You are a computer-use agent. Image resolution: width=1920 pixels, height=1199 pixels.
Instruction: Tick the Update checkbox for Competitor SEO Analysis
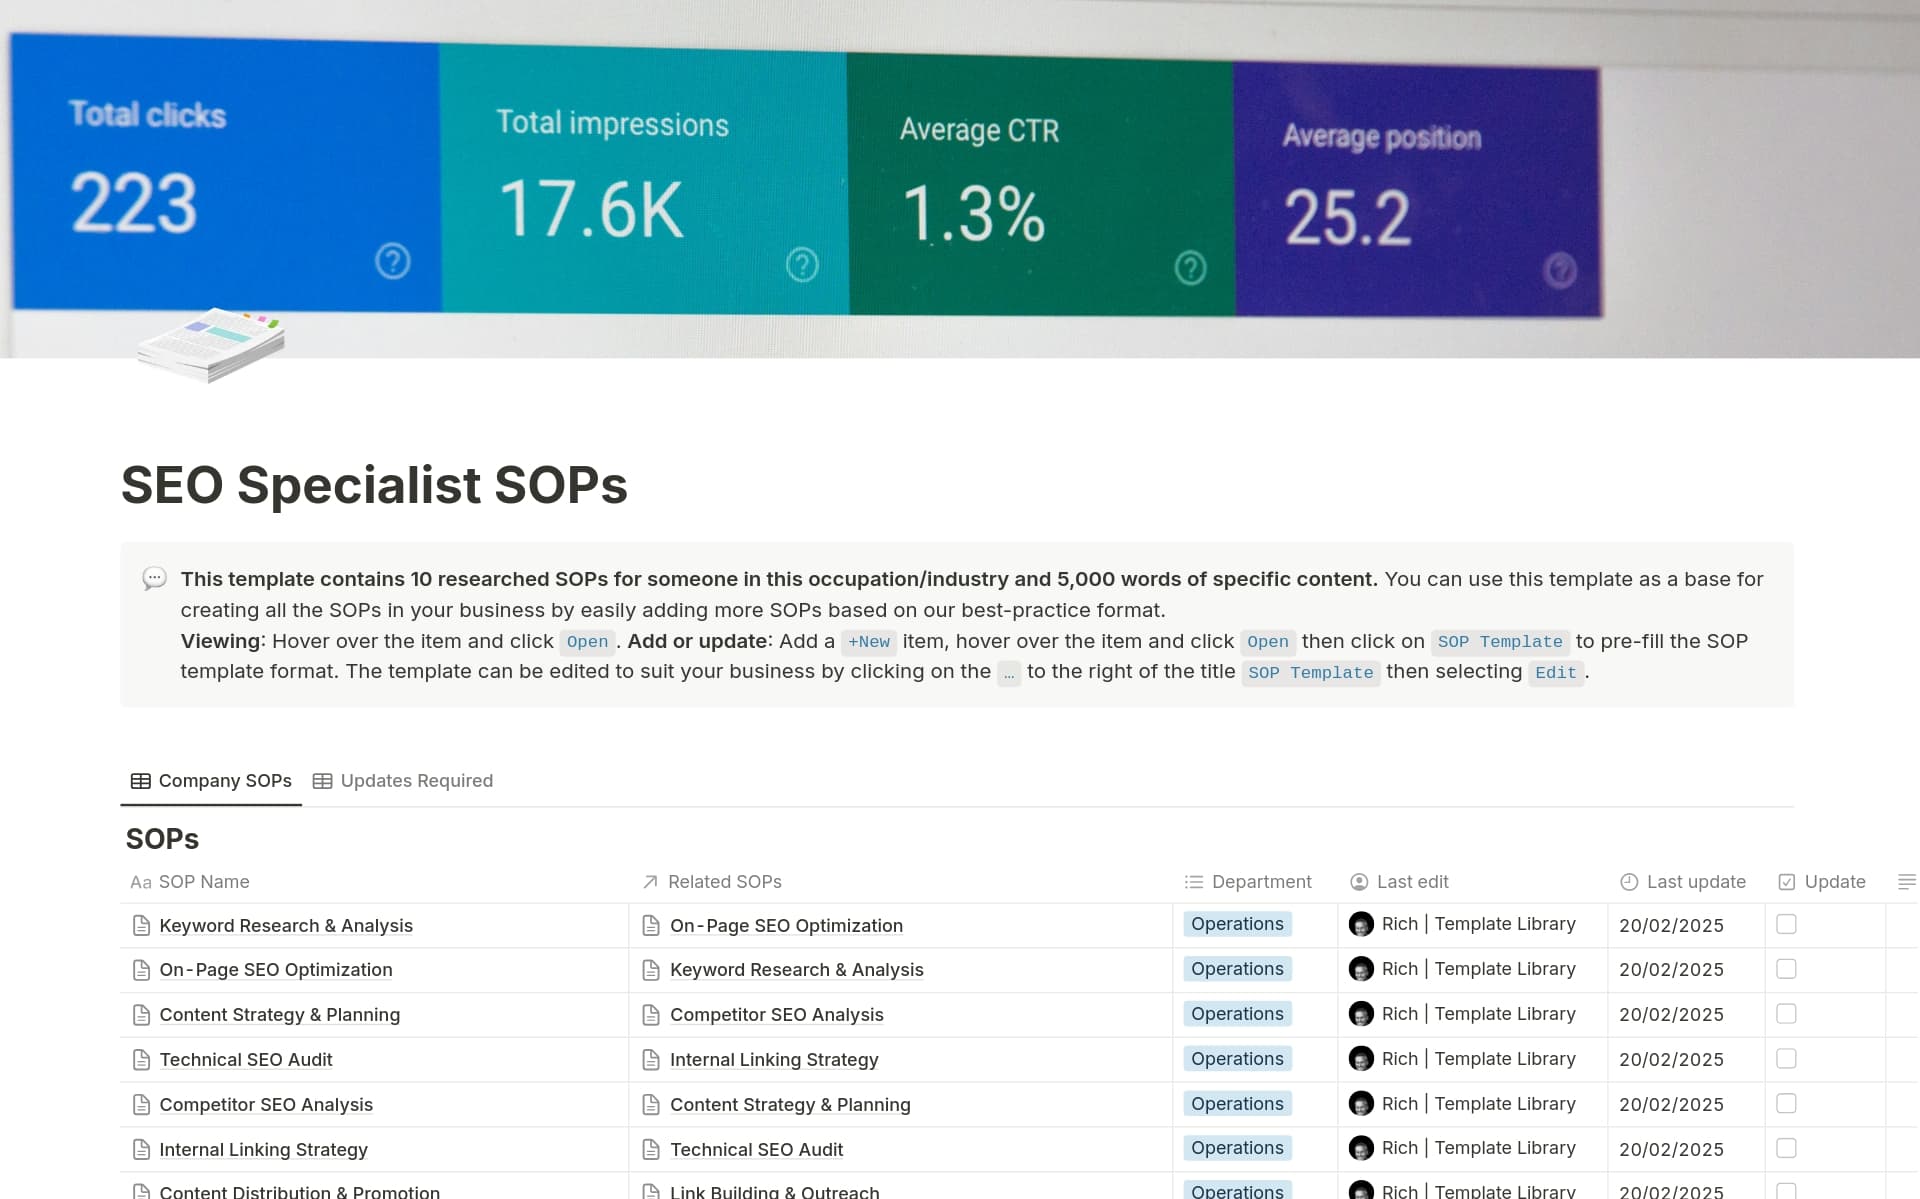[x=1785, y=1104]
